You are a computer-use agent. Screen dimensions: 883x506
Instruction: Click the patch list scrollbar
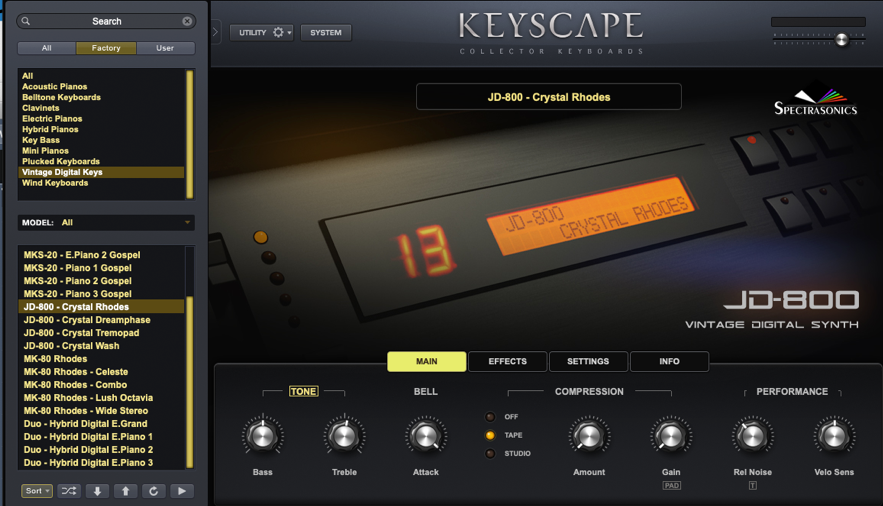[190, 382]
